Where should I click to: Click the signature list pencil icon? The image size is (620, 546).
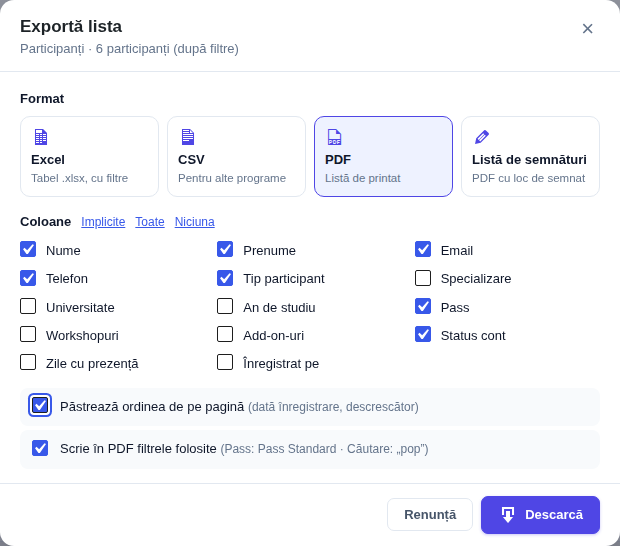pyautogui.click(x=482, y=137)
